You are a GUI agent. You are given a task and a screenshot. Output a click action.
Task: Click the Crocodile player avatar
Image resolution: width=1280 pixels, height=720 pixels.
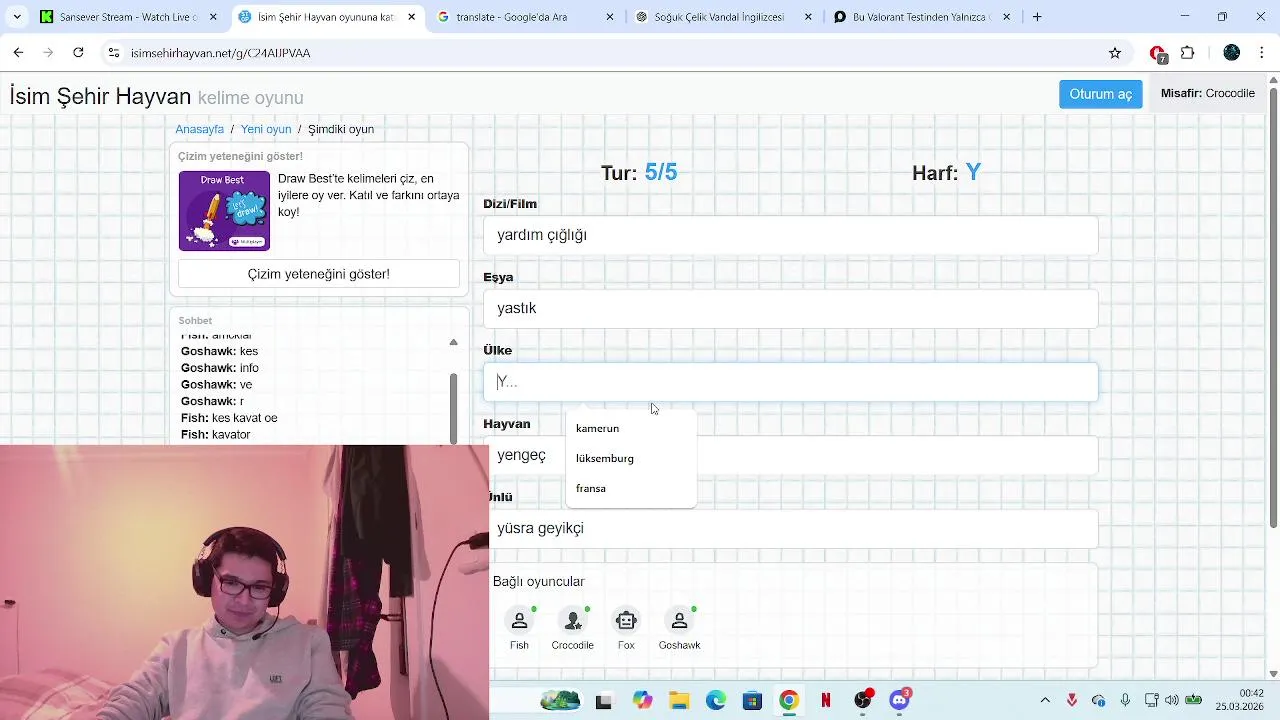[x=572, y=621]
